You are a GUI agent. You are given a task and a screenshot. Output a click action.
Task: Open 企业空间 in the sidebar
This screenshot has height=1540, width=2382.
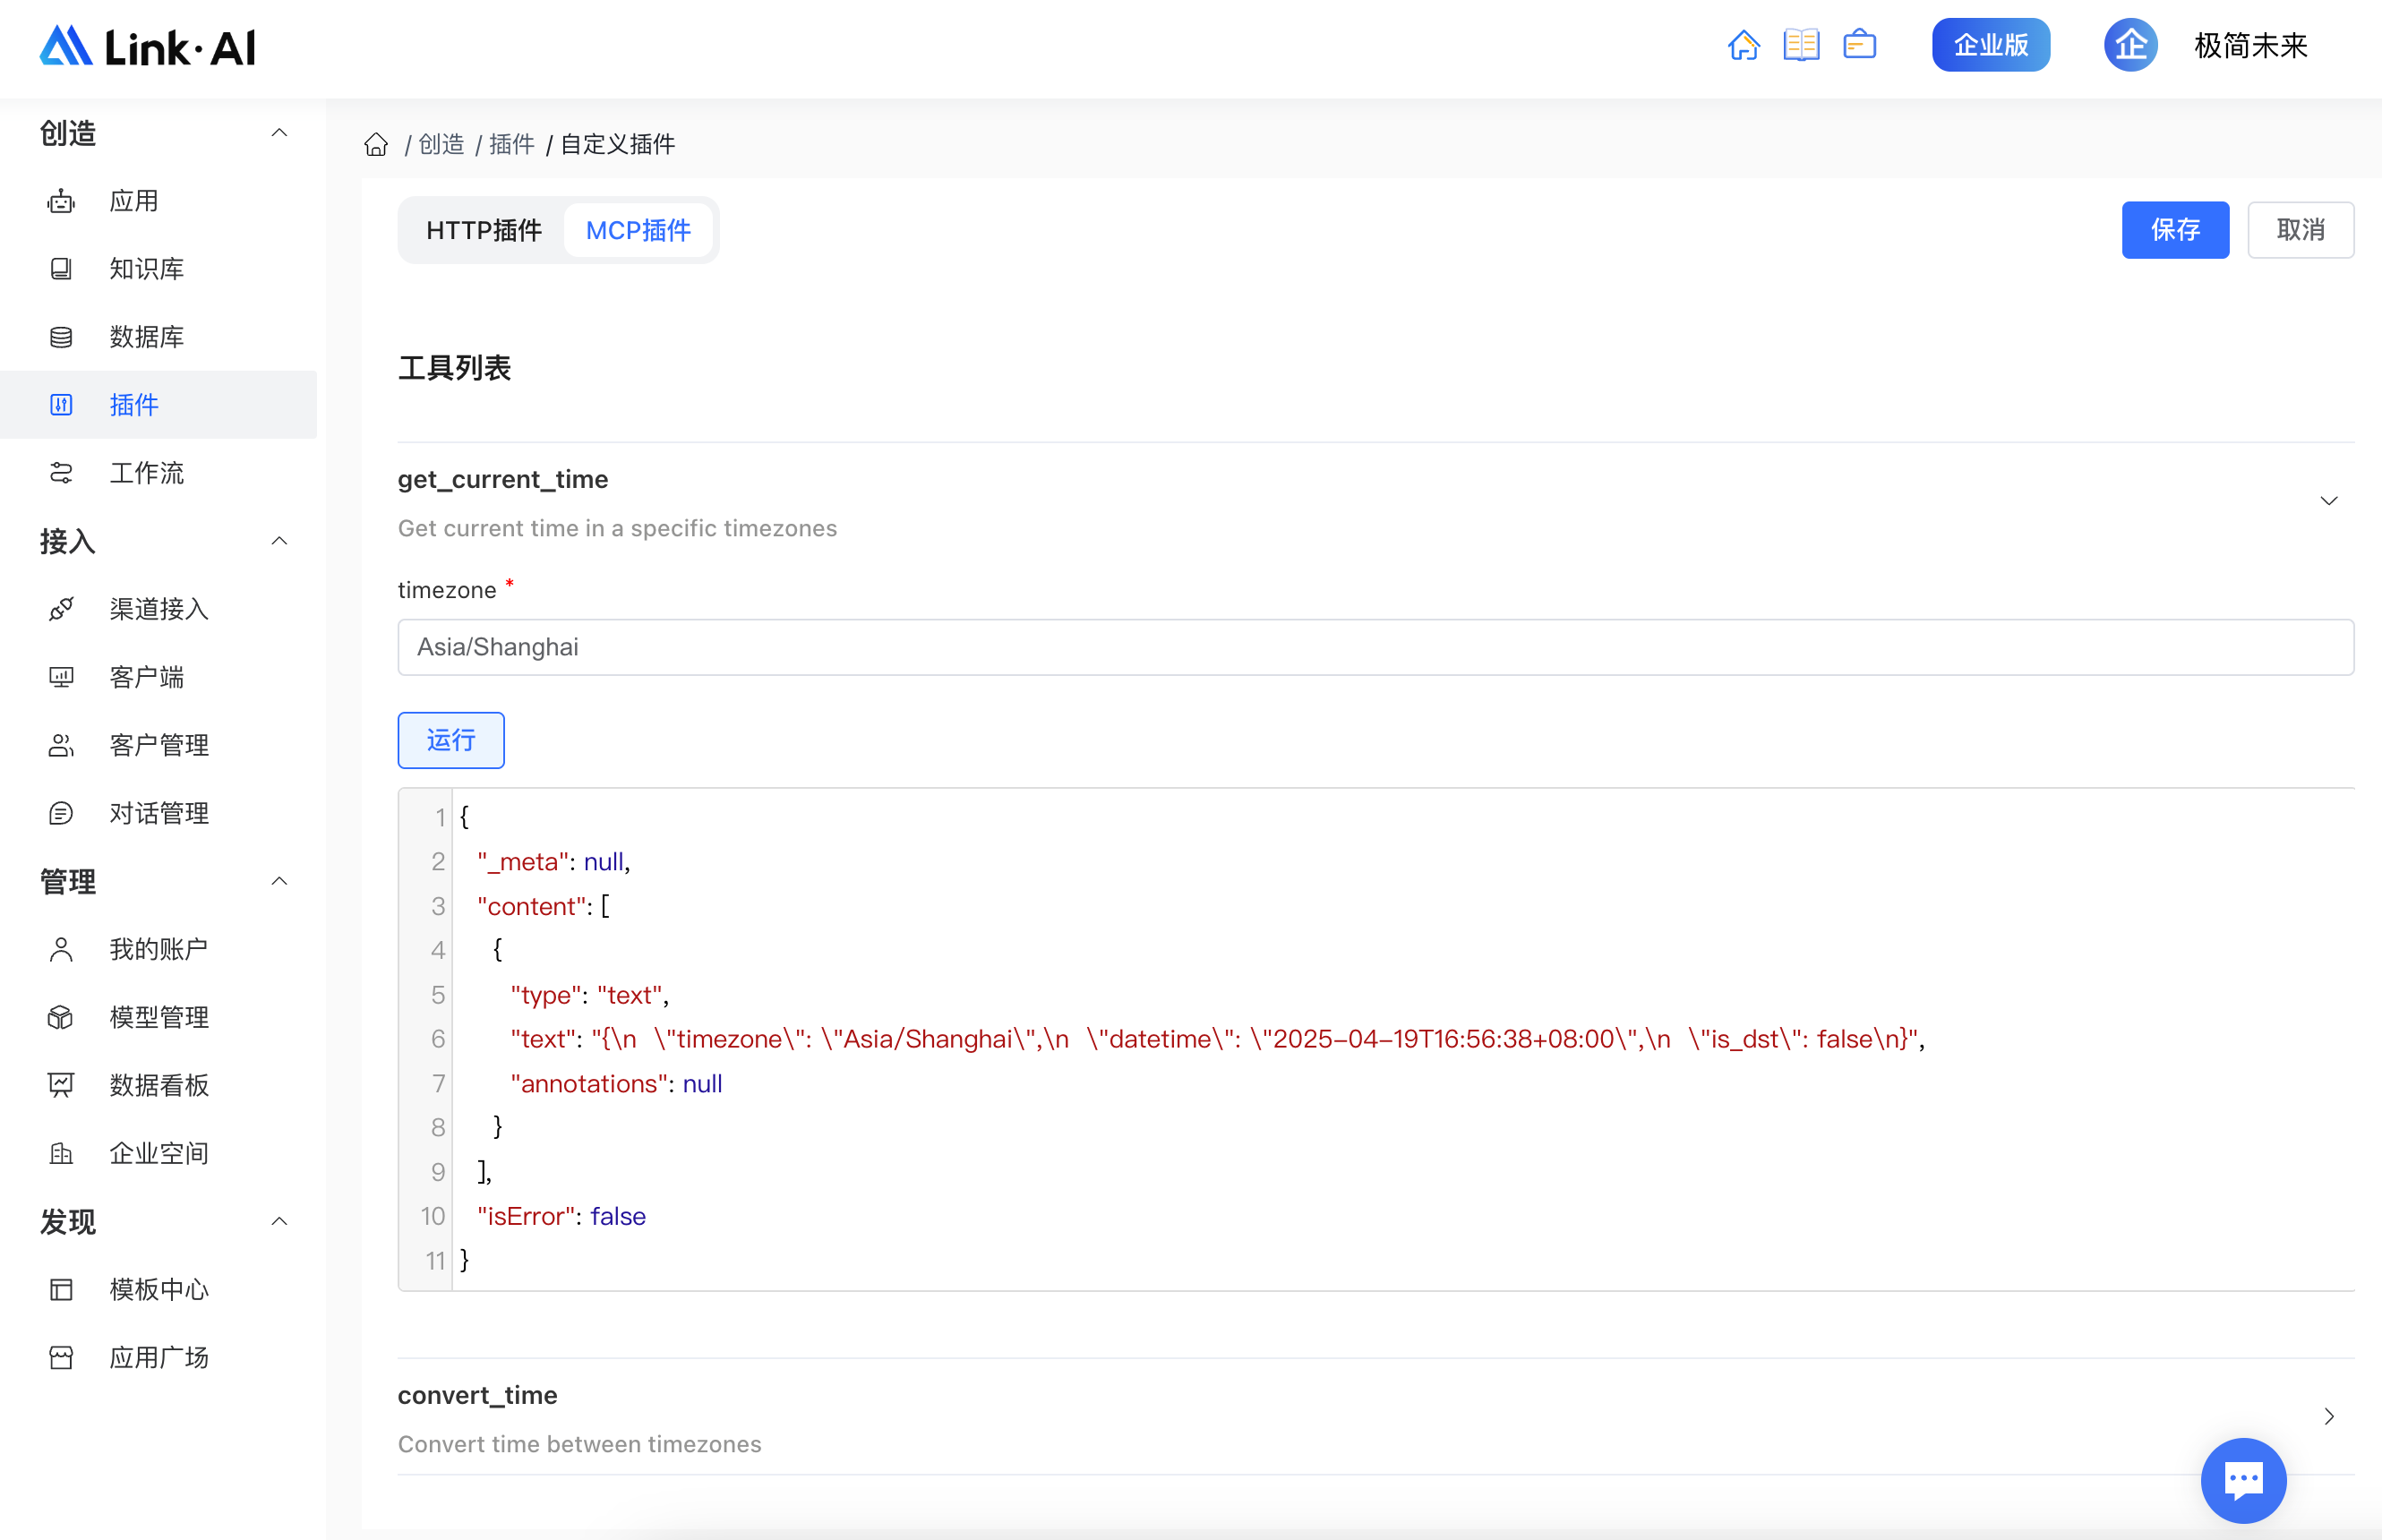click(158, 1153)
